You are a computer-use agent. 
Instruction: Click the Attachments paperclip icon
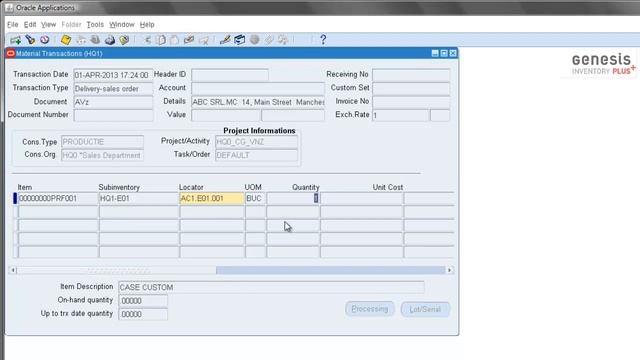click(x=269, y=40)
